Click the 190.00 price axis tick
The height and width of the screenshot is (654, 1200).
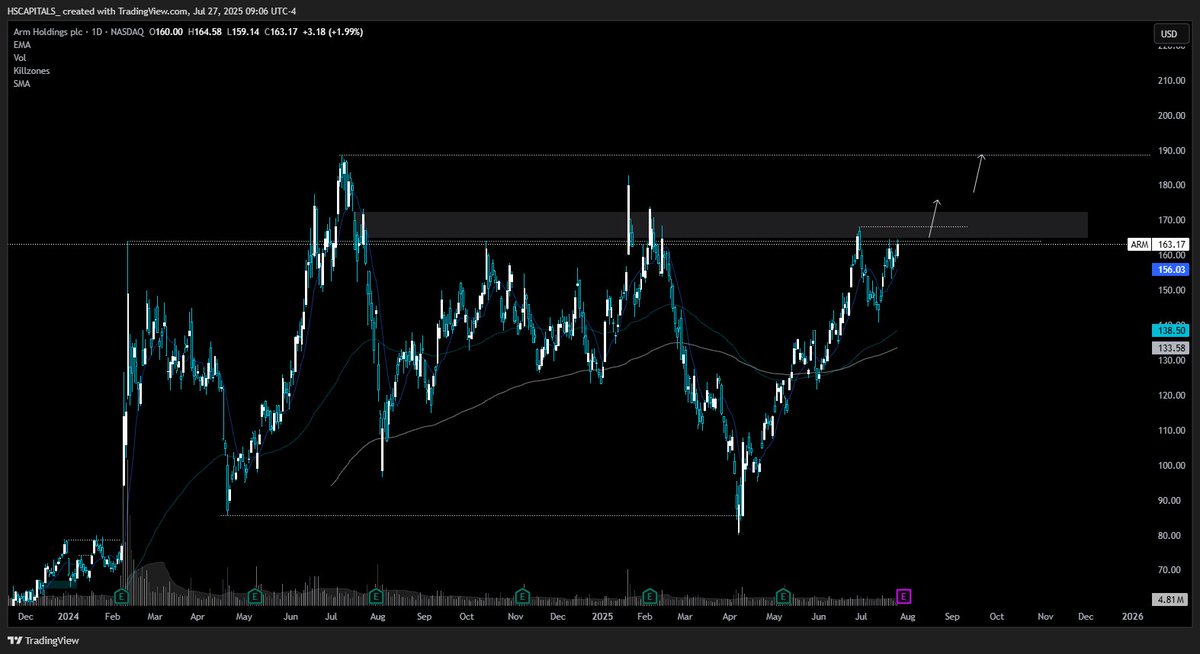[1171, 151]
